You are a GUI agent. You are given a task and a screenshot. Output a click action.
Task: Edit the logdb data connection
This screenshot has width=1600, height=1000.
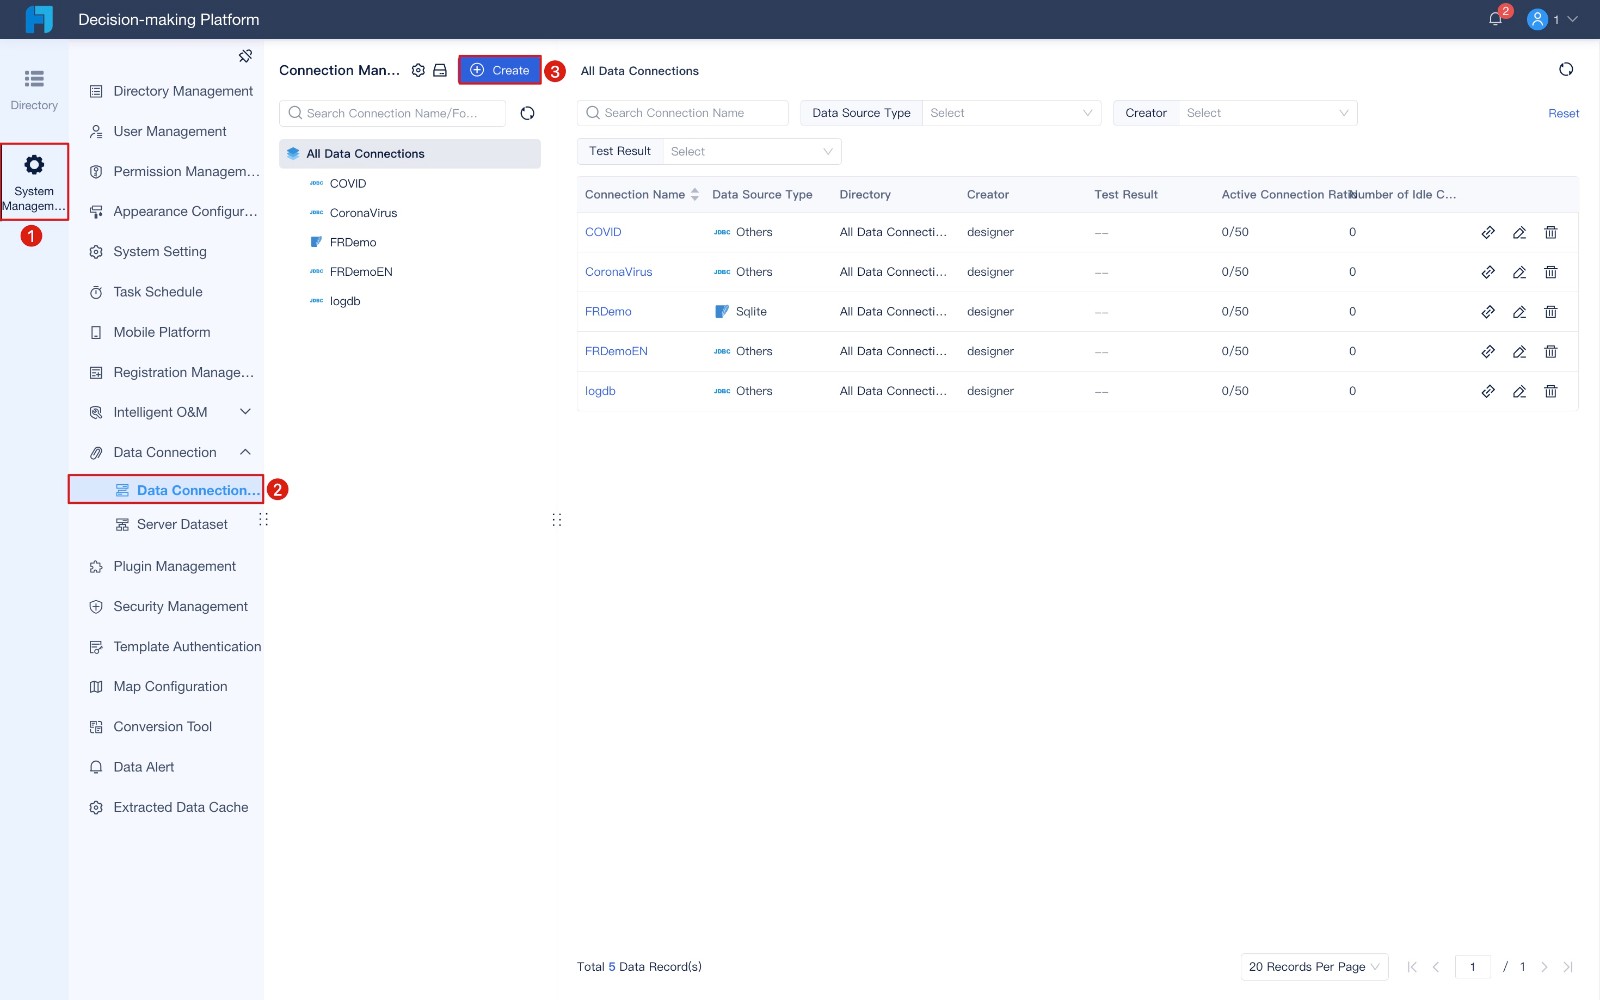tap(1519, 391)
